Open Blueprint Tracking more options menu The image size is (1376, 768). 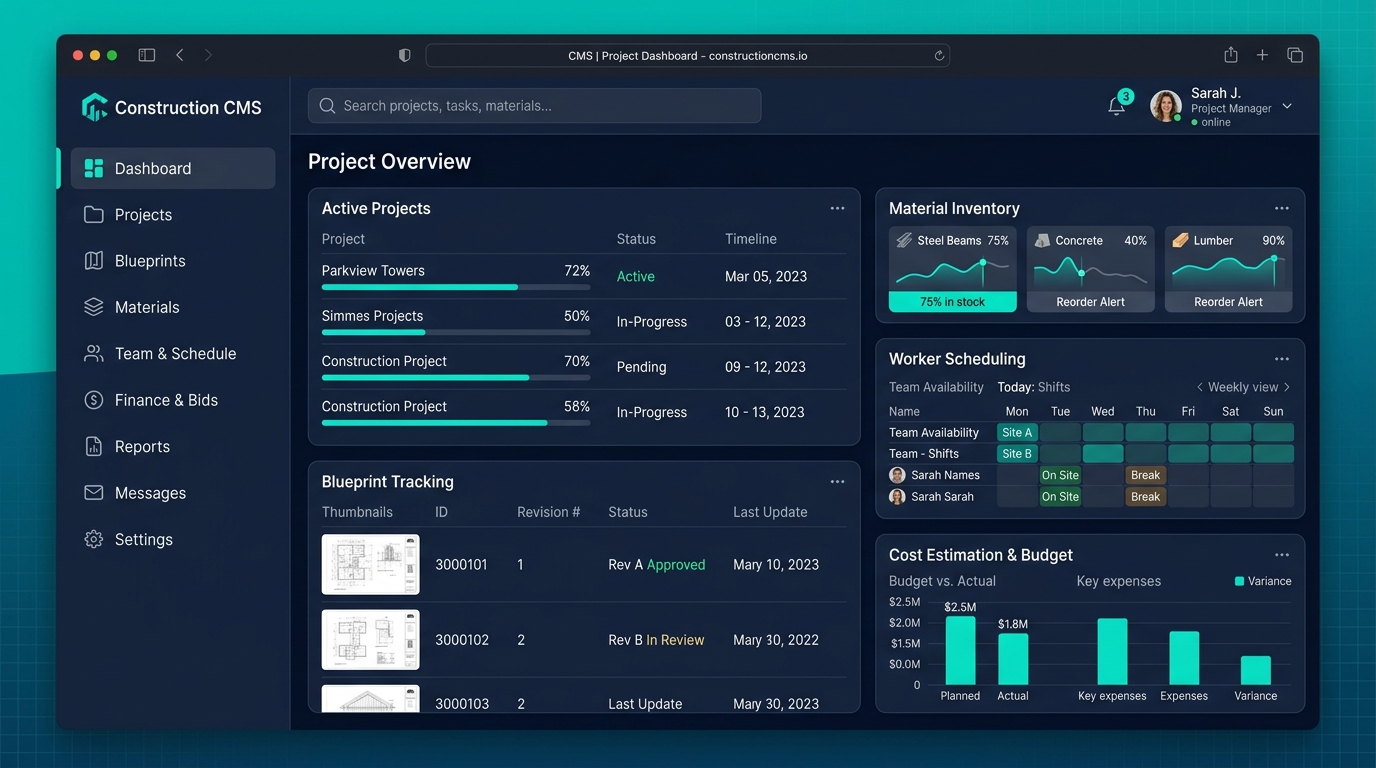pos(837,482)
